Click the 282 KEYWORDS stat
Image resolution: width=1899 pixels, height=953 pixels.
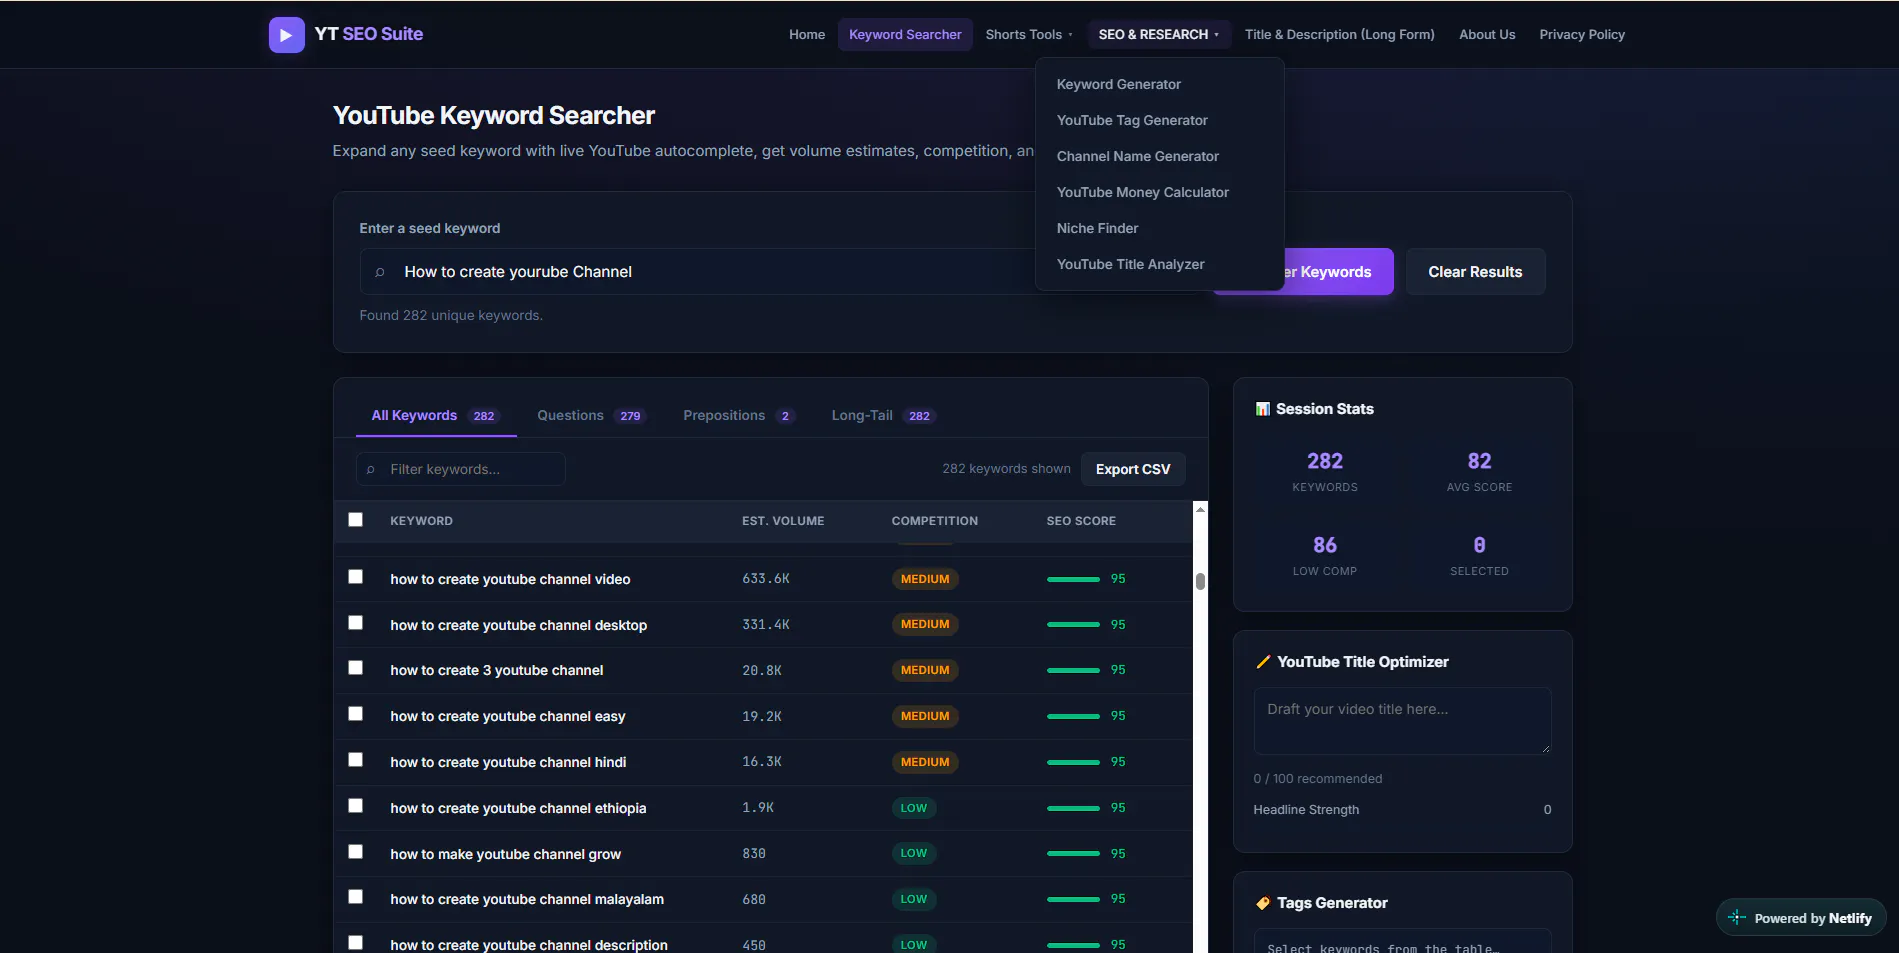(x=1325, y=472)
